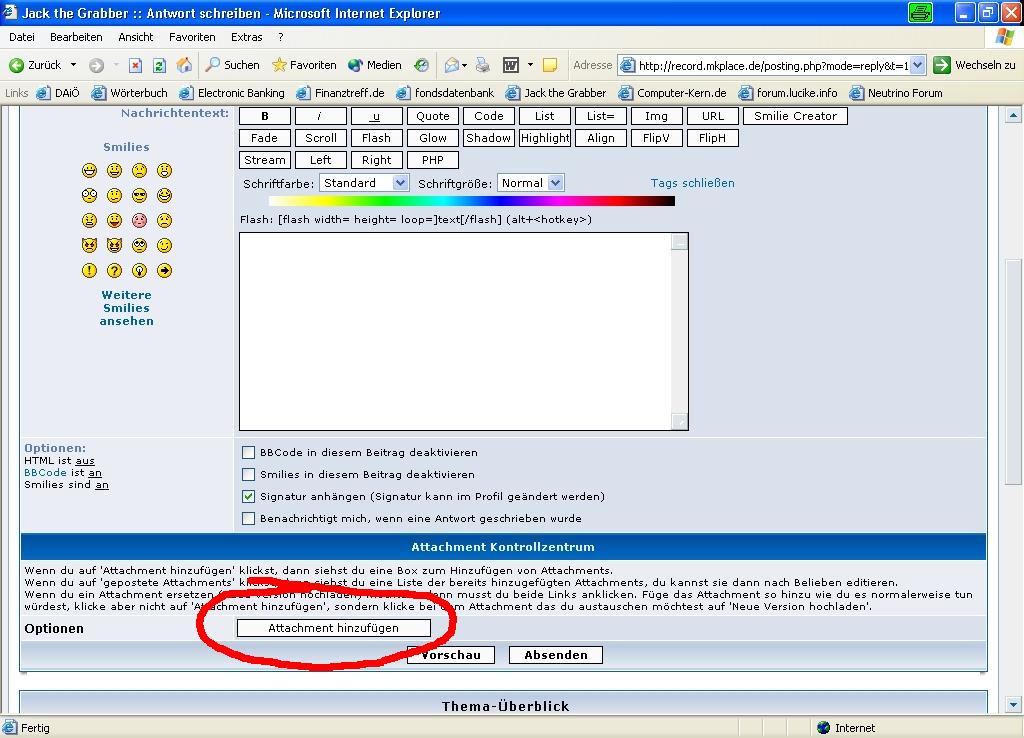Click the Print icon in toolbar
The height and width of the screenshot is (738, 1024).
482,65
